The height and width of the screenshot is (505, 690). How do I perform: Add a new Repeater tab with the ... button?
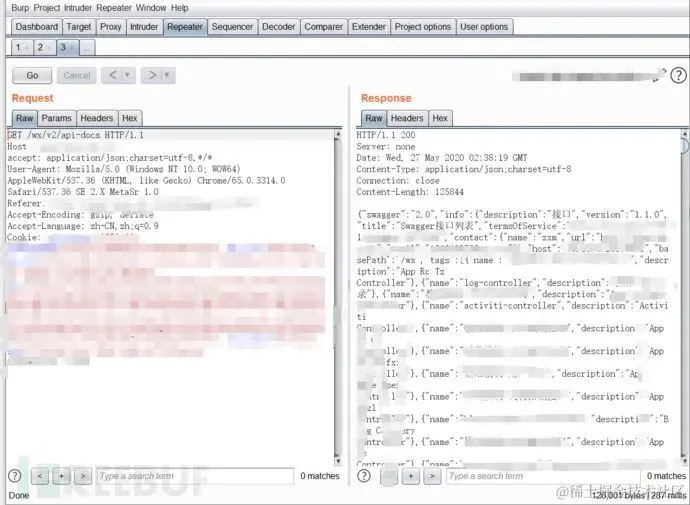pos(87,48)
